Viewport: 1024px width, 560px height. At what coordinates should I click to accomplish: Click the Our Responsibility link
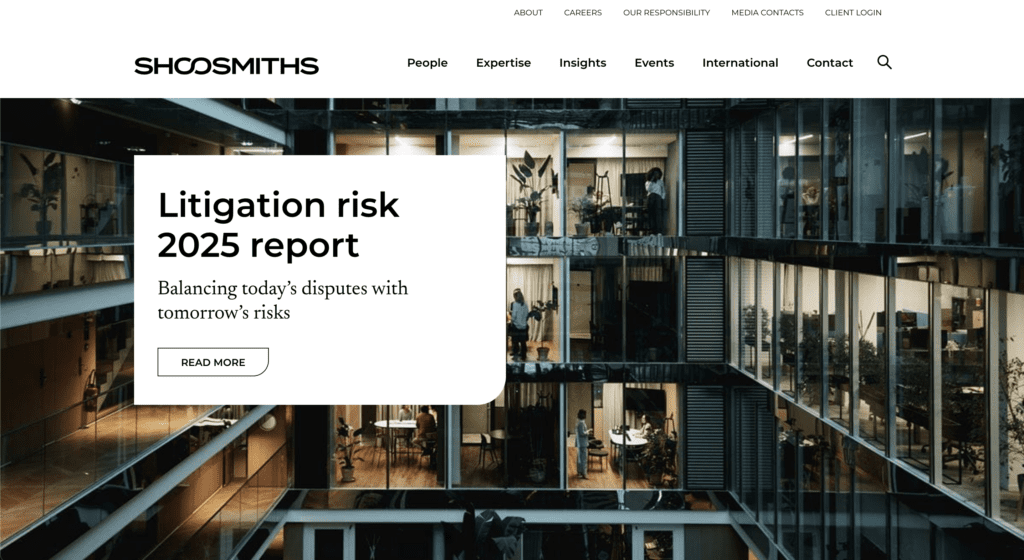[666, 12]
